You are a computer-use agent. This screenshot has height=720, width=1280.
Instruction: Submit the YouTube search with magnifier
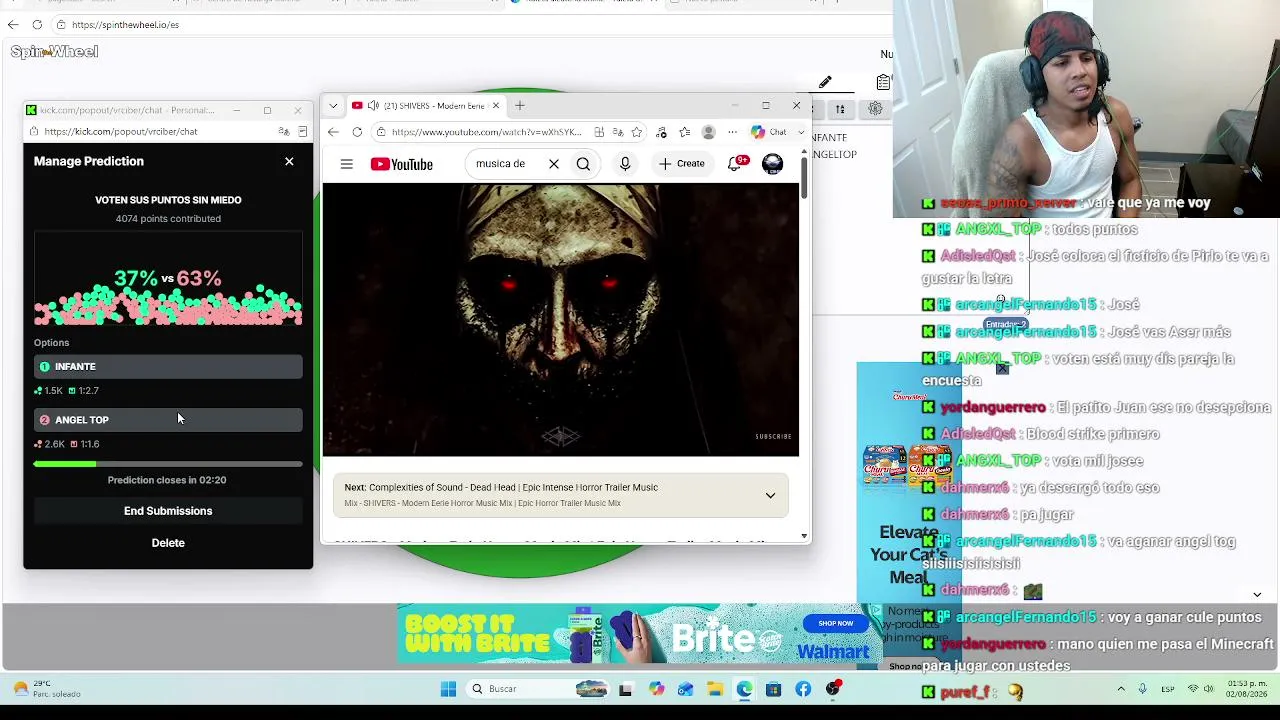(583, 164)
